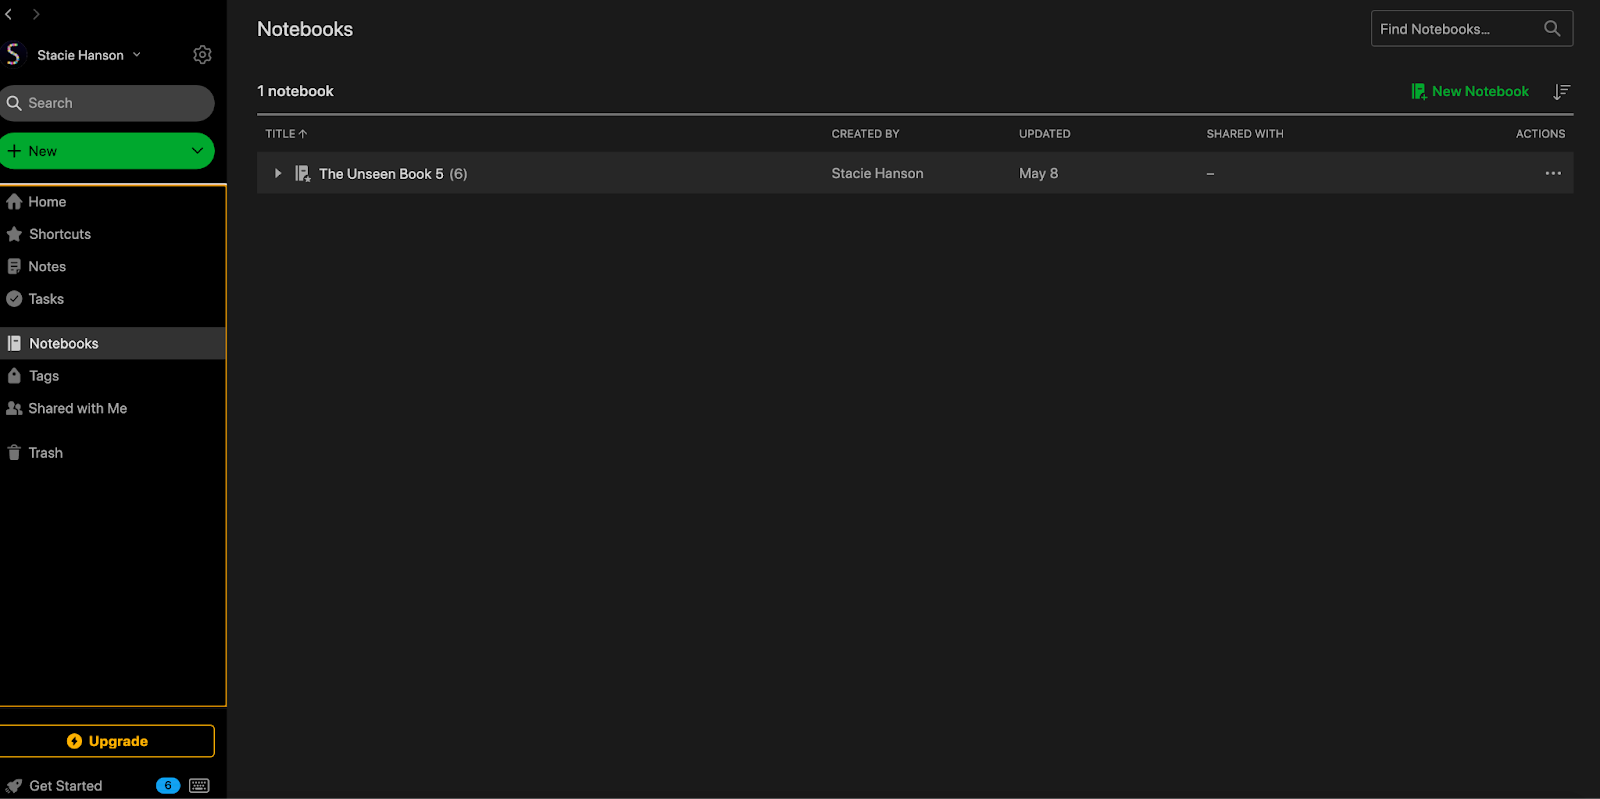Screen dimensions: 1600x799
Task: Expand the Stacie Hanson account menu
Action: (137, 55)
